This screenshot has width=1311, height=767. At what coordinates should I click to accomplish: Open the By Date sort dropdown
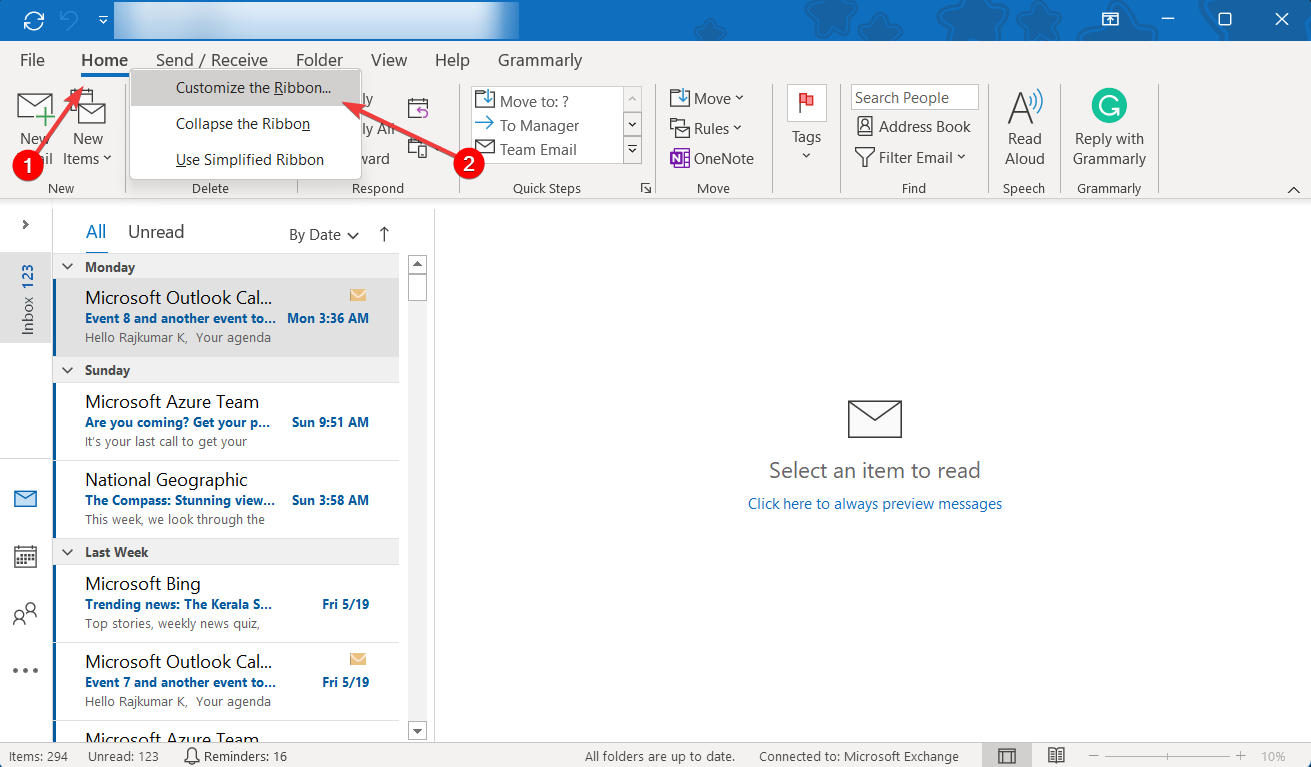pyautogui.click(x=324, y=235)
